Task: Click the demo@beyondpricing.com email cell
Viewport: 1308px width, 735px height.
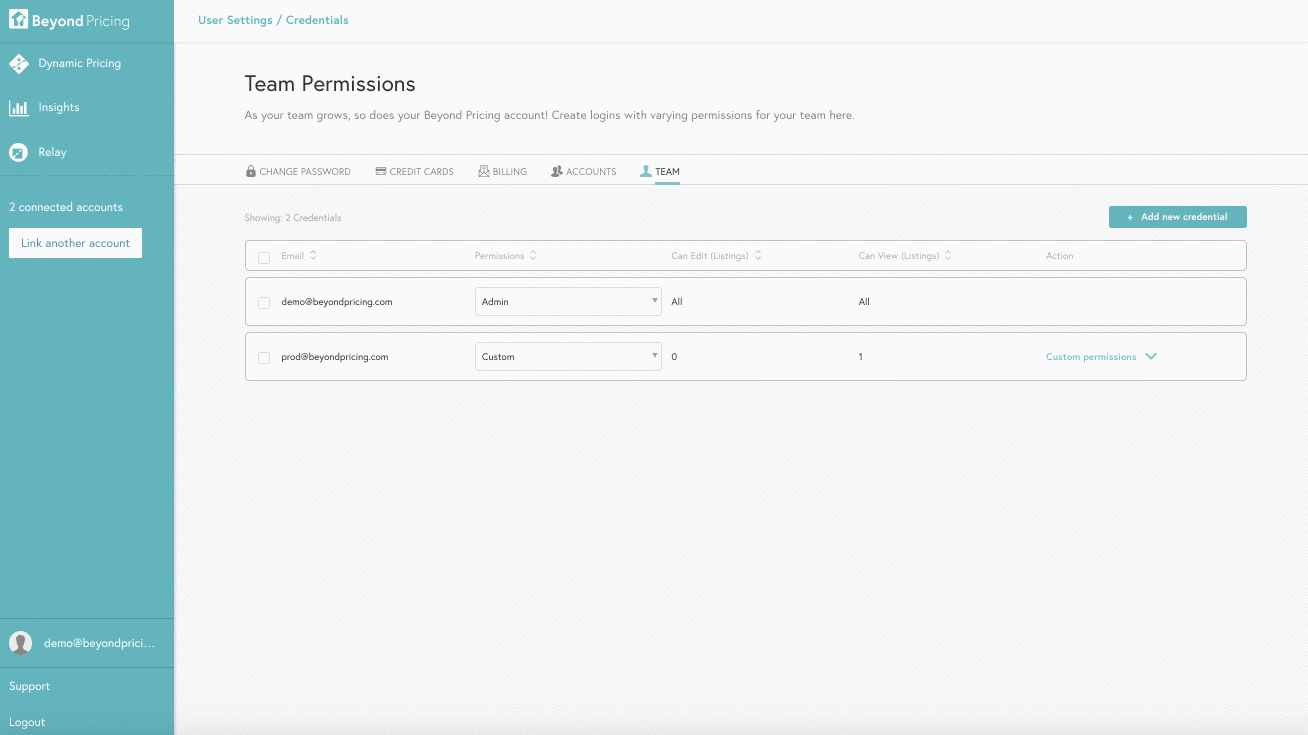Action: pos(337,302)
